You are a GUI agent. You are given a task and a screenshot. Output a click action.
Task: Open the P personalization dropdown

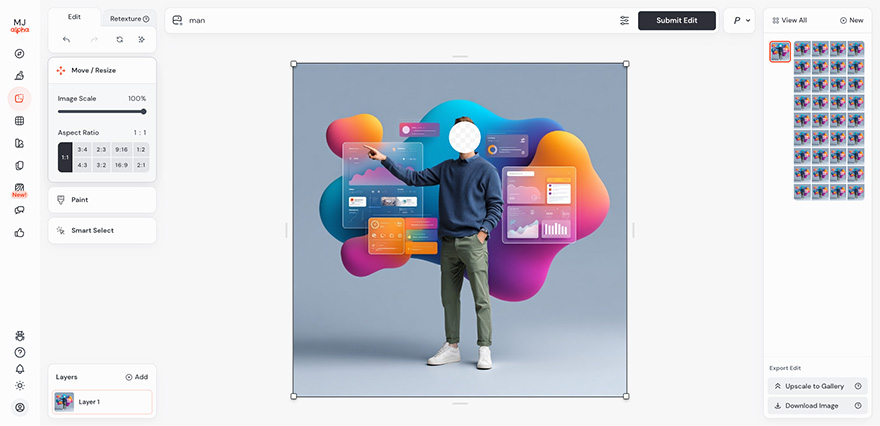[x=740, y=20]
